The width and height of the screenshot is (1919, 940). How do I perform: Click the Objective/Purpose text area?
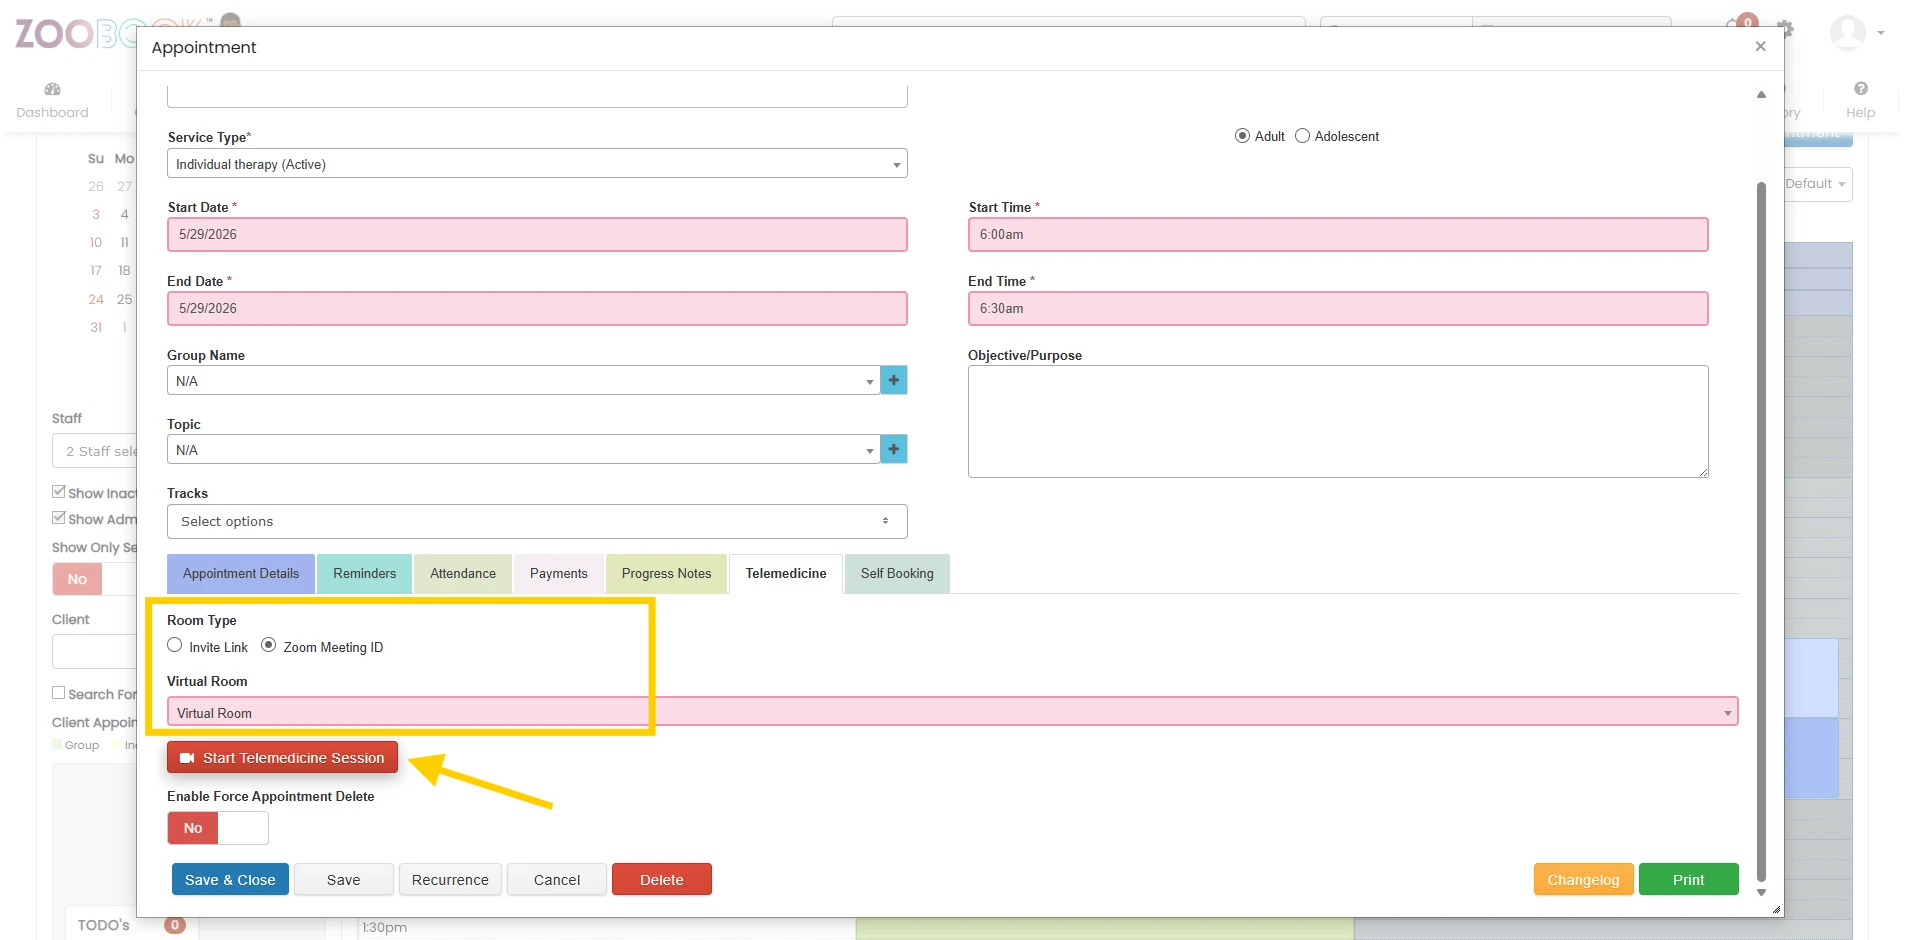coord(1338,421)
